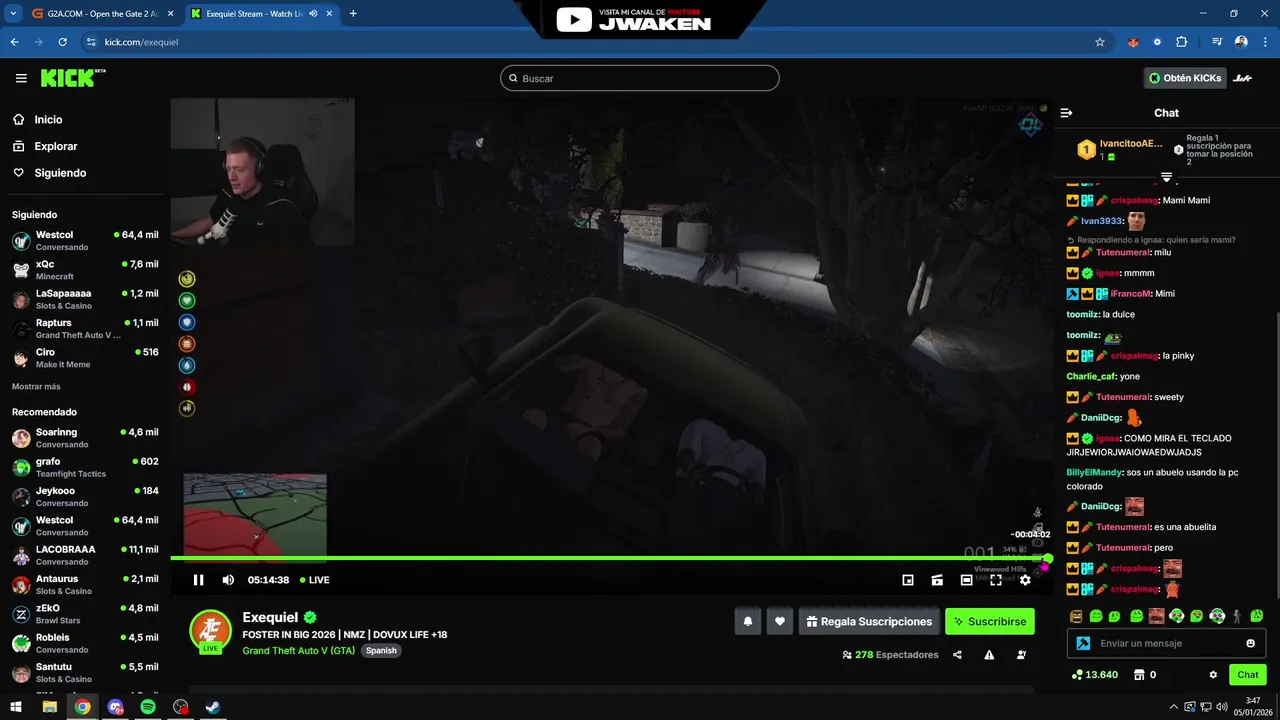The height and width of the screenshot is (720, 1280).
Task: Collapse the chat panel
Action: (1066, 113)
